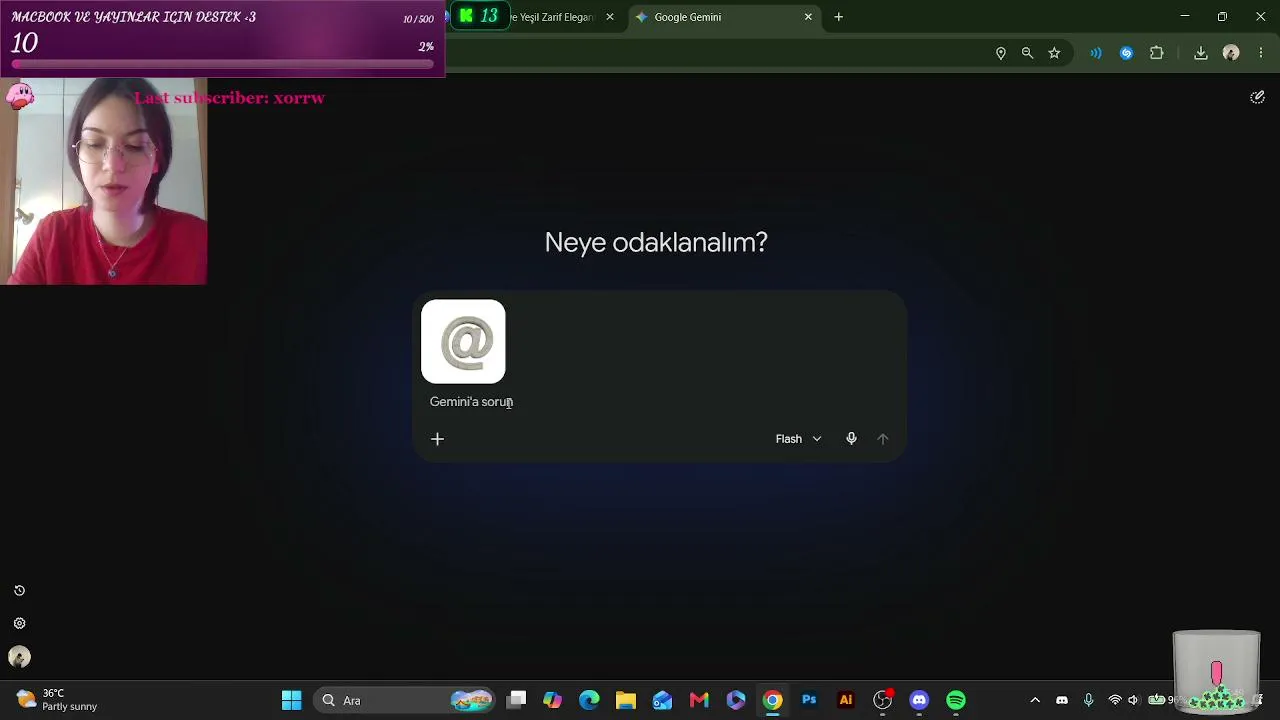The image size is (1280, 720).
Task: Click the support goal progress bar
Action: [223, 64]
